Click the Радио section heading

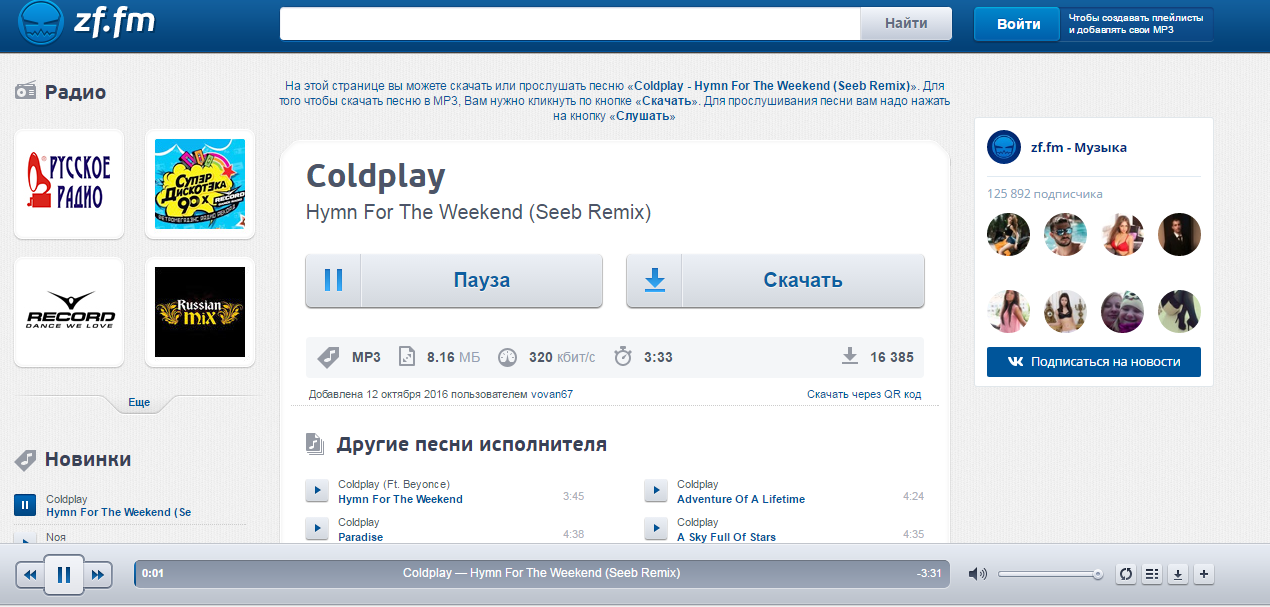(75, 92)
